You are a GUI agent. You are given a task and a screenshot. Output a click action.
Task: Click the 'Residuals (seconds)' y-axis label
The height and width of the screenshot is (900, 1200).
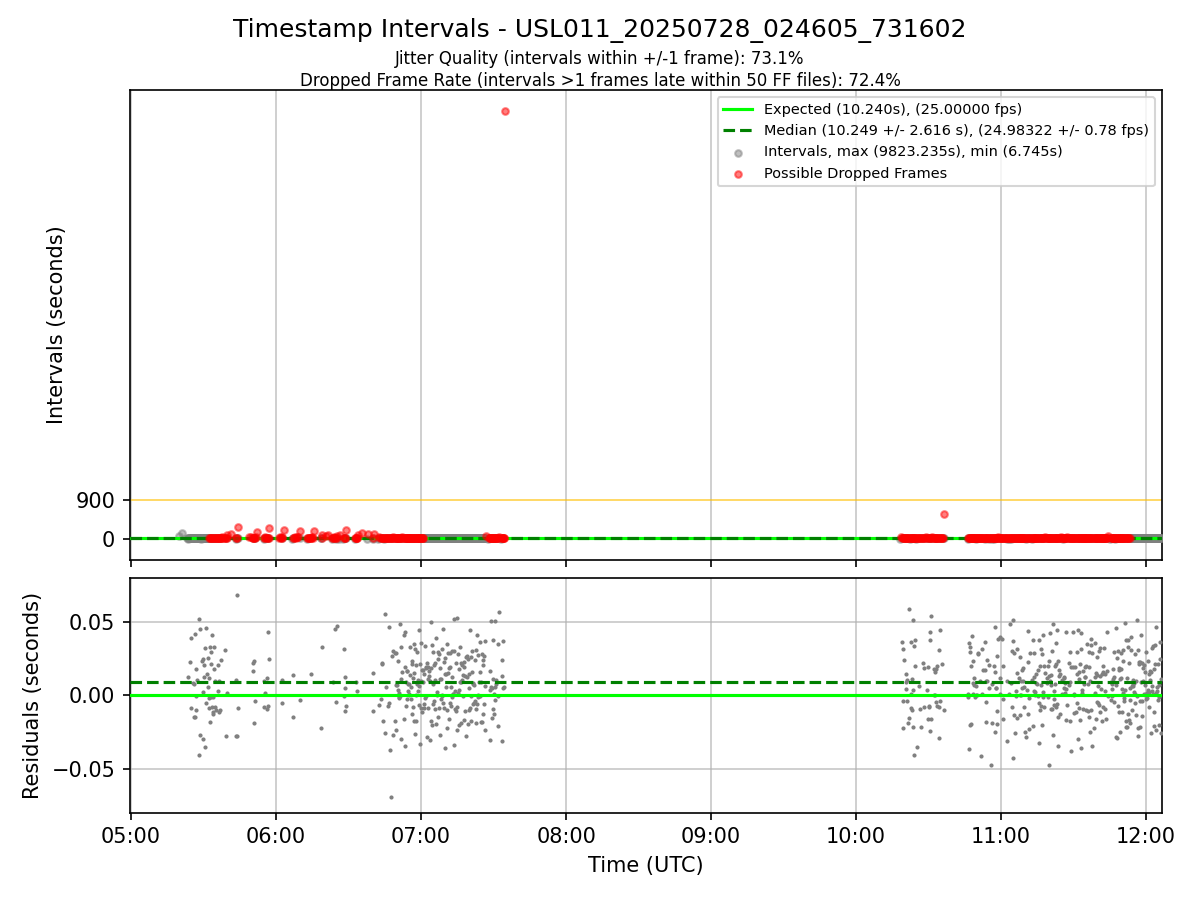click(32, 696)
